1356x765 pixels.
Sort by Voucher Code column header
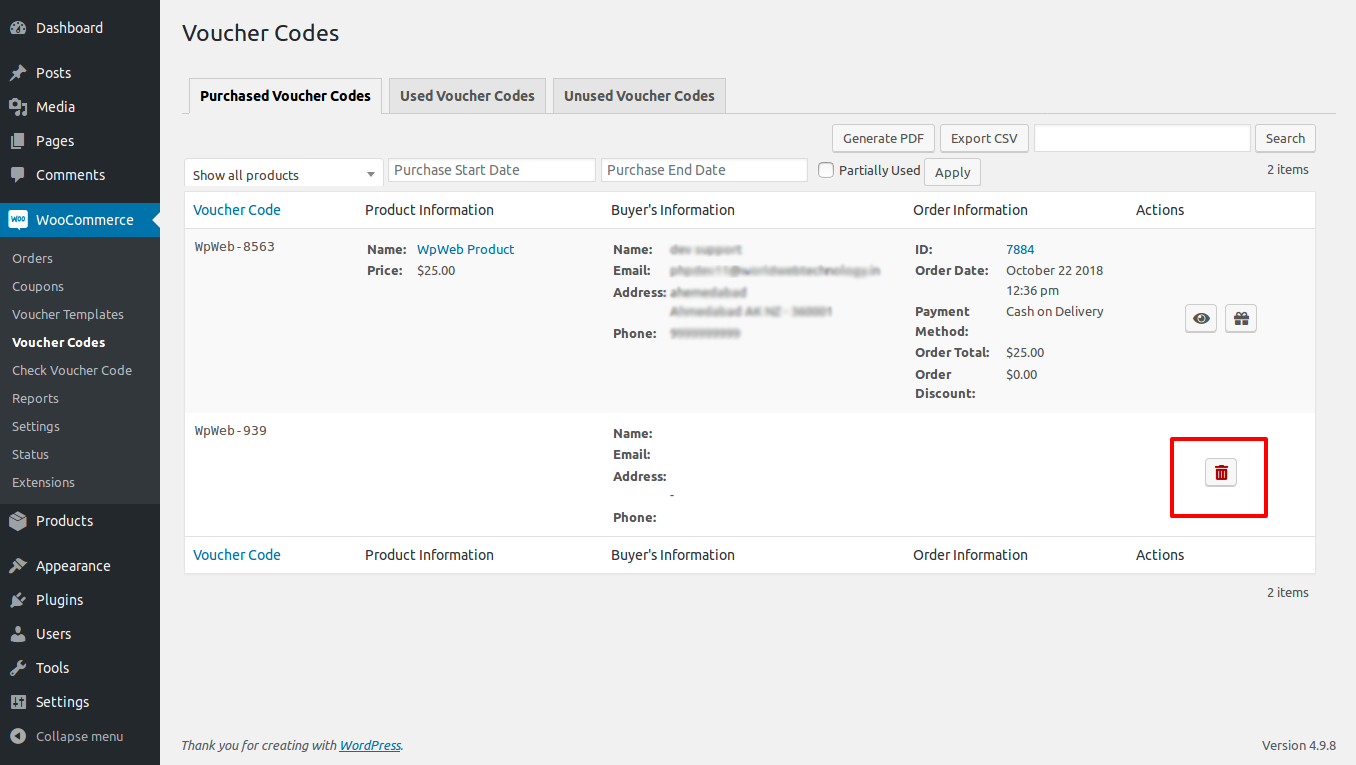(x=237, y=210)
